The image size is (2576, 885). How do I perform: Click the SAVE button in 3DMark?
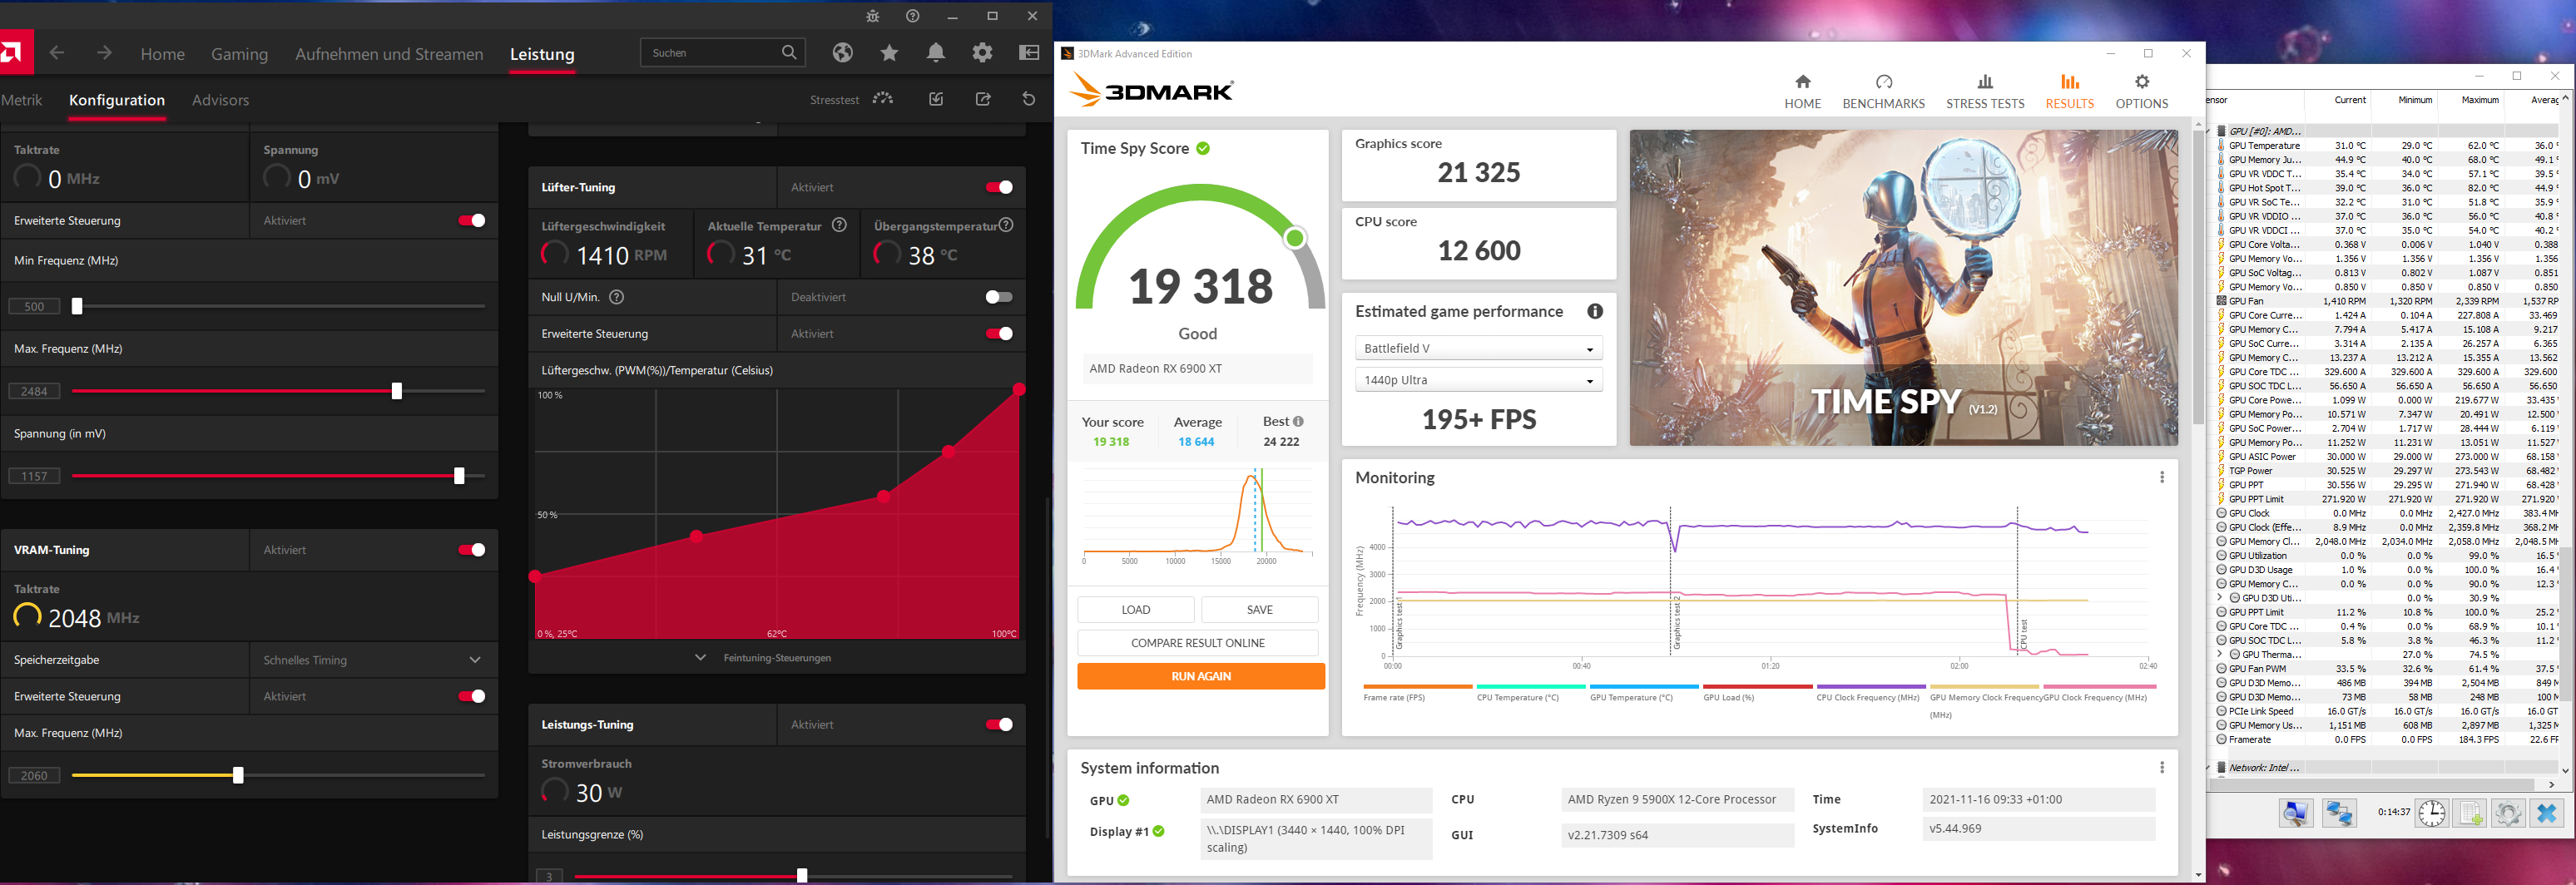(1260, 610)
